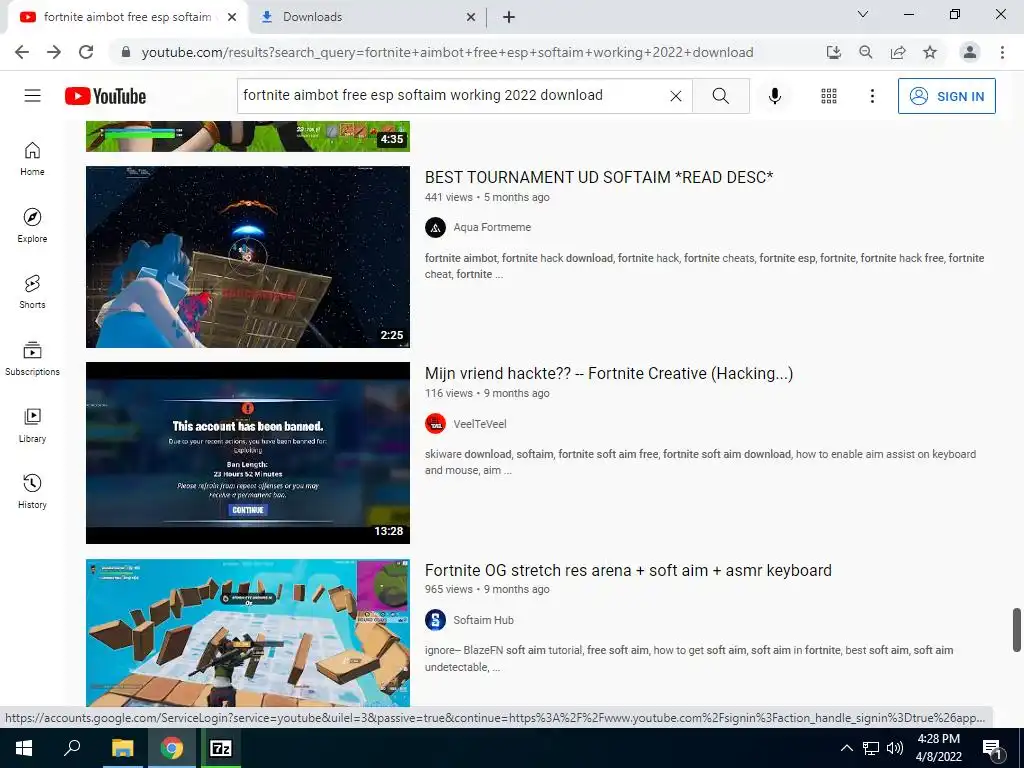Visit VeelTeVeel channel name link

tap(480, 424)
